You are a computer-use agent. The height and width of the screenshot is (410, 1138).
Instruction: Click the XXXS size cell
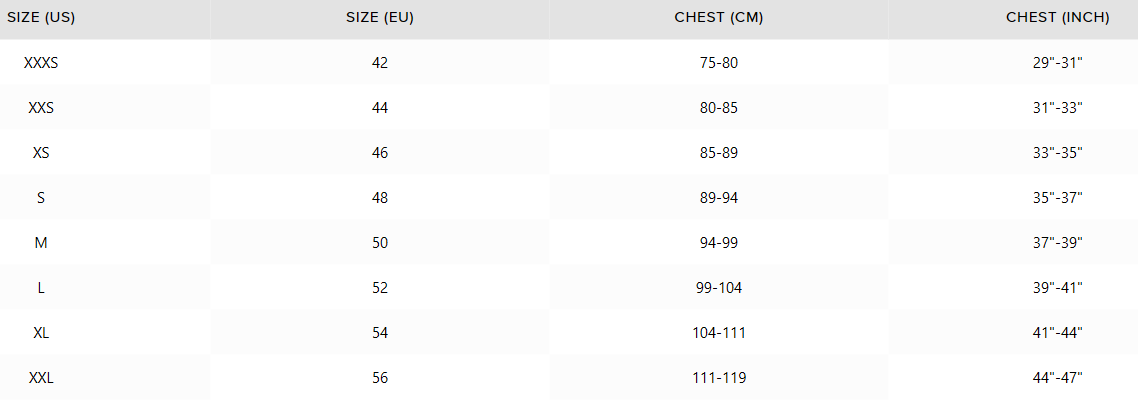pyautogui.click(x=41, y=63)
